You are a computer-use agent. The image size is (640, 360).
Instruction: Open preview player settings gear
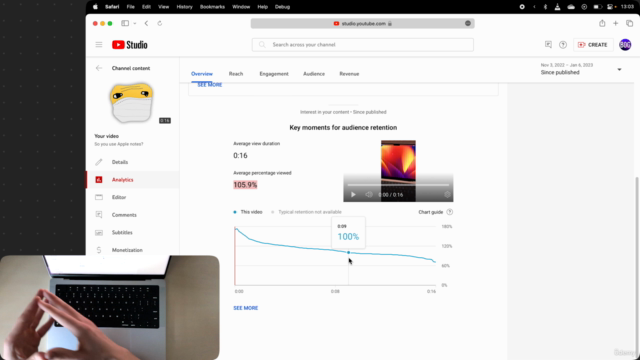pos(447,195)
